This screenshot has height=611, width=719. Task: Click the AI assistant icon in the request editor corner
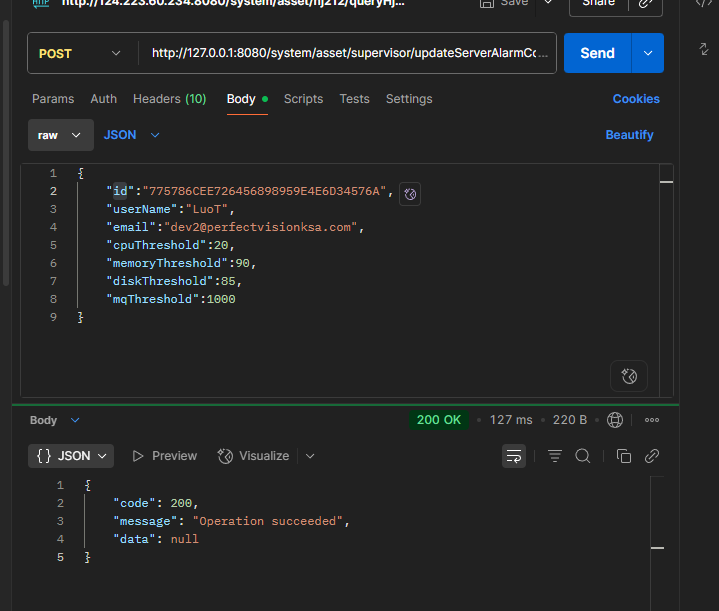point(629,376)
